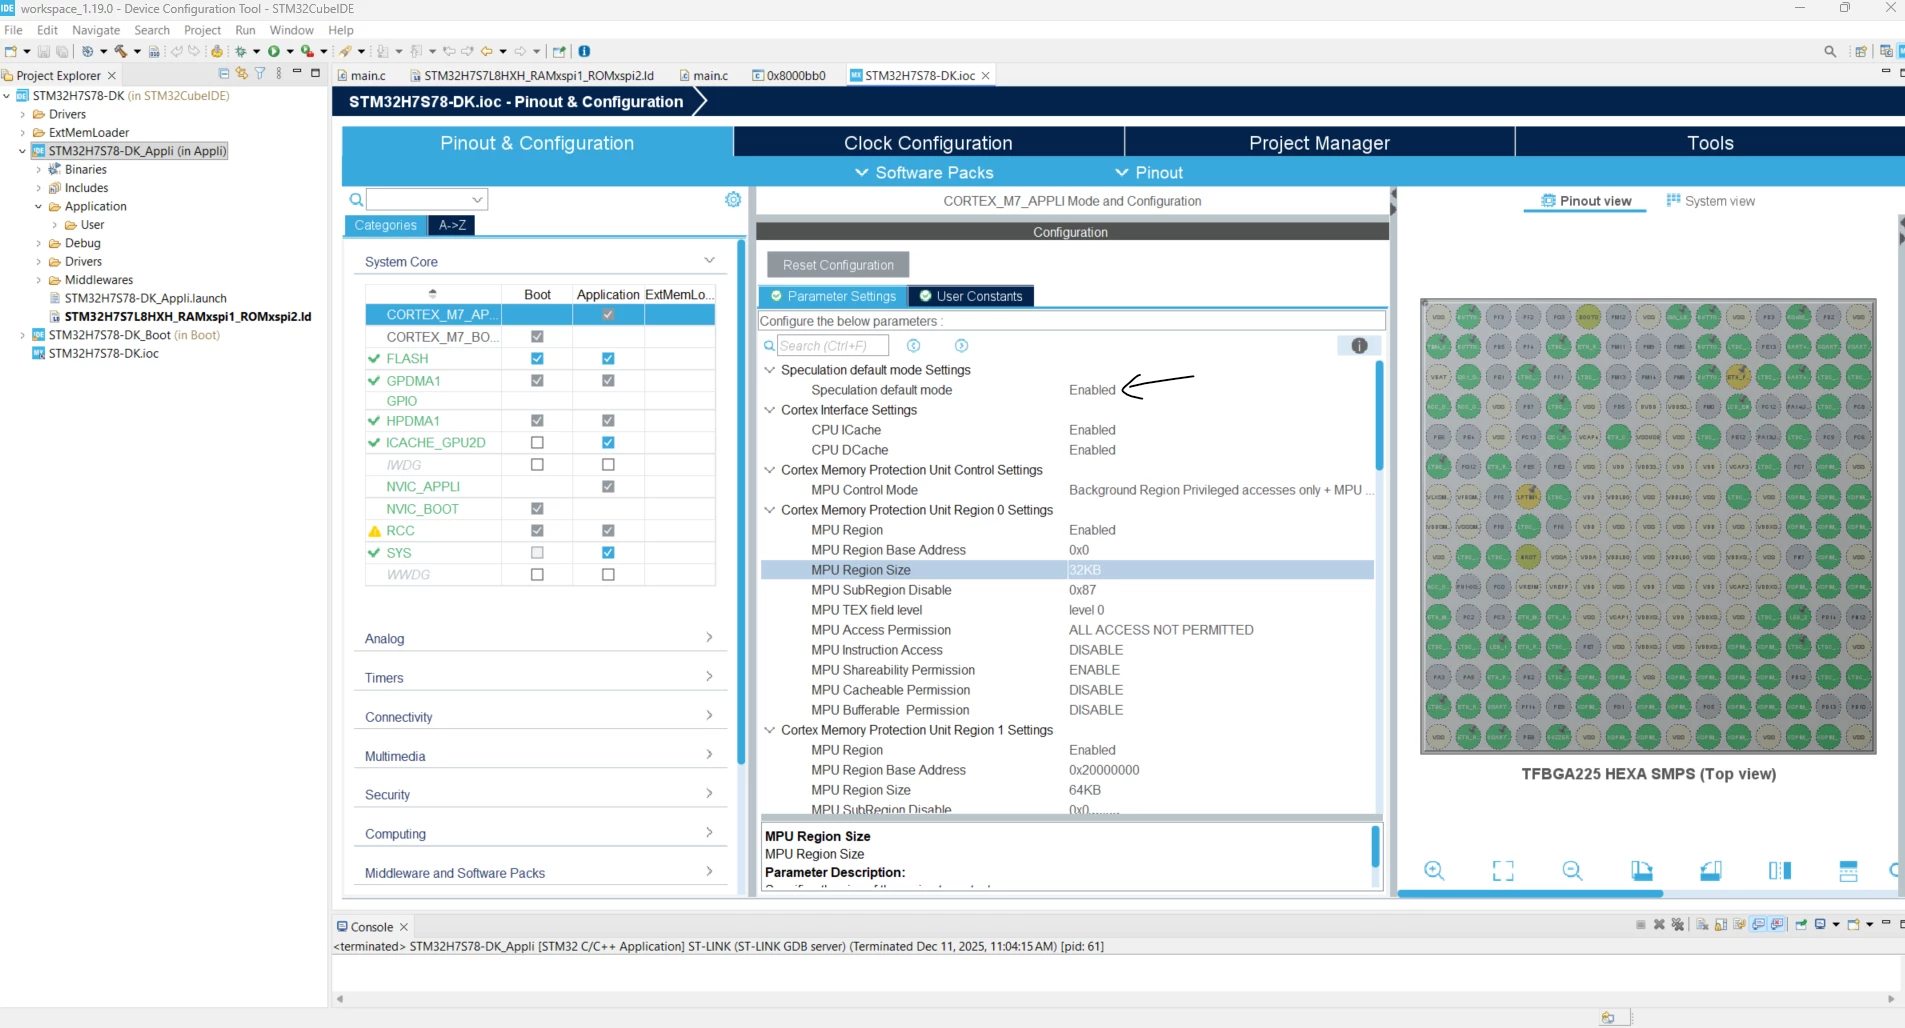Toggle ICACHE_GPU2D Boot checkbox

click(x=537, y=443)
